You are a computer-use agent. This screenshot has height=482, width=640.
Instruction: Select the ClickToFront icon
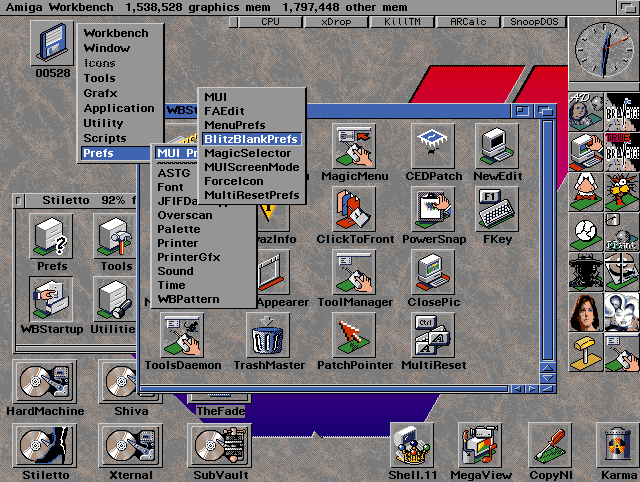(354, 209)
